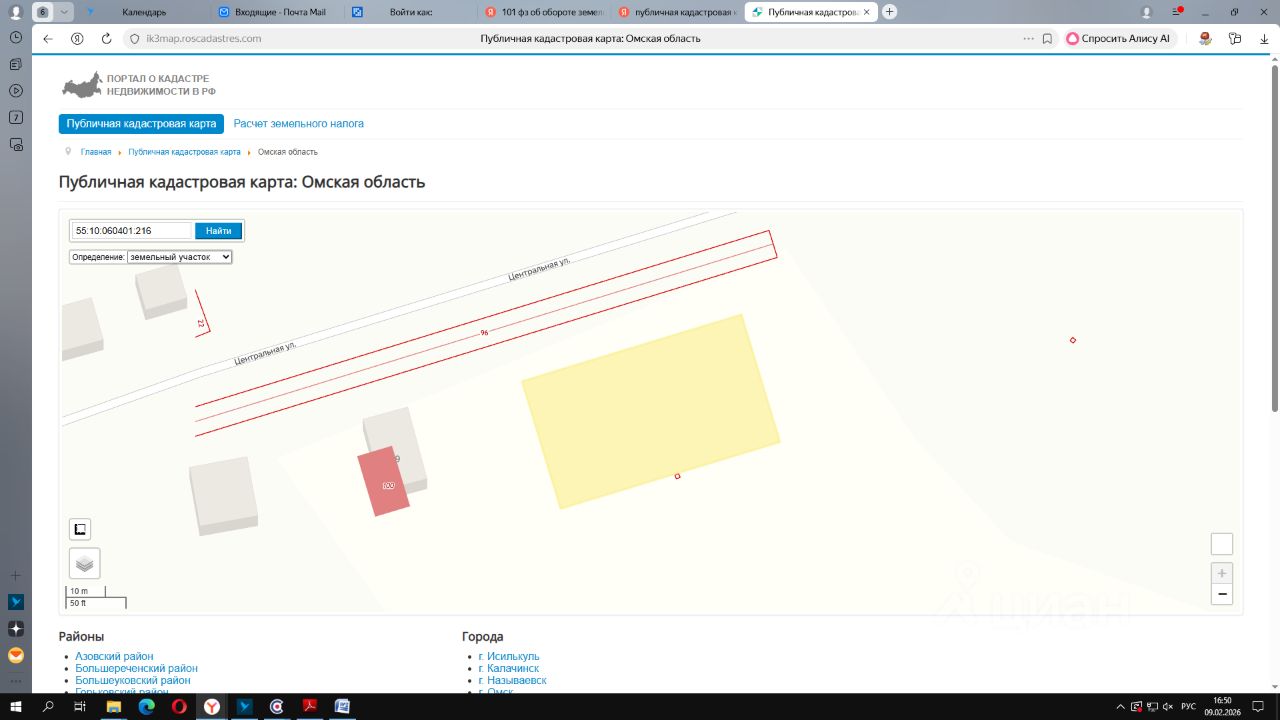Open the 'Определение' object type dropdown
The height and width of the screenshot is (720, 1280).
(179, 257)
